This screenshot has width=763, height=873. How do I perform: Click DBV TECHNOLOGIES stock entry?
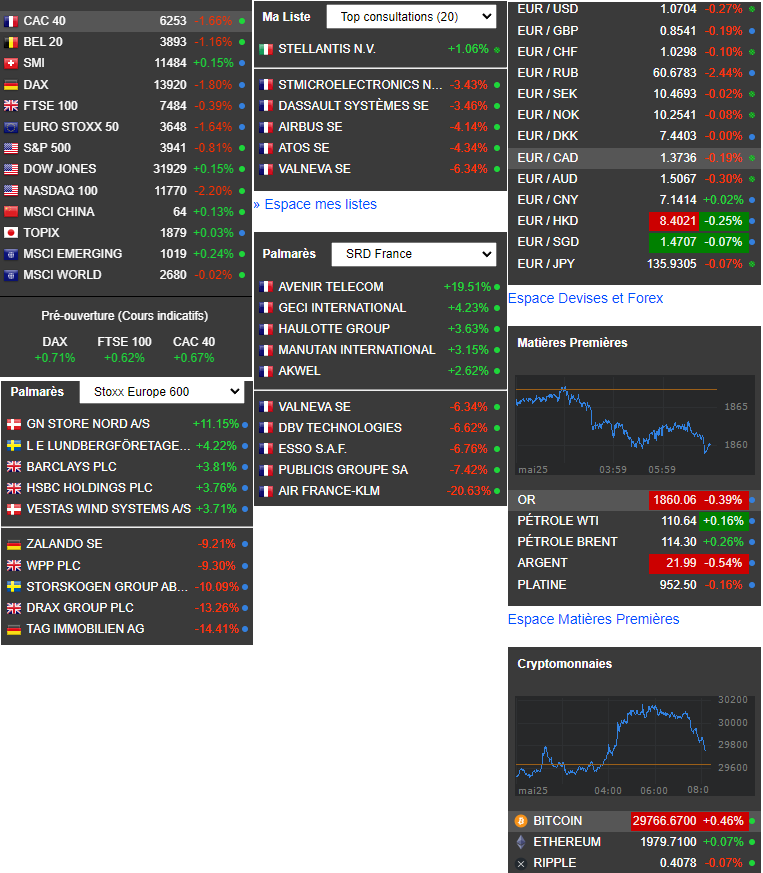coord(340,428)
